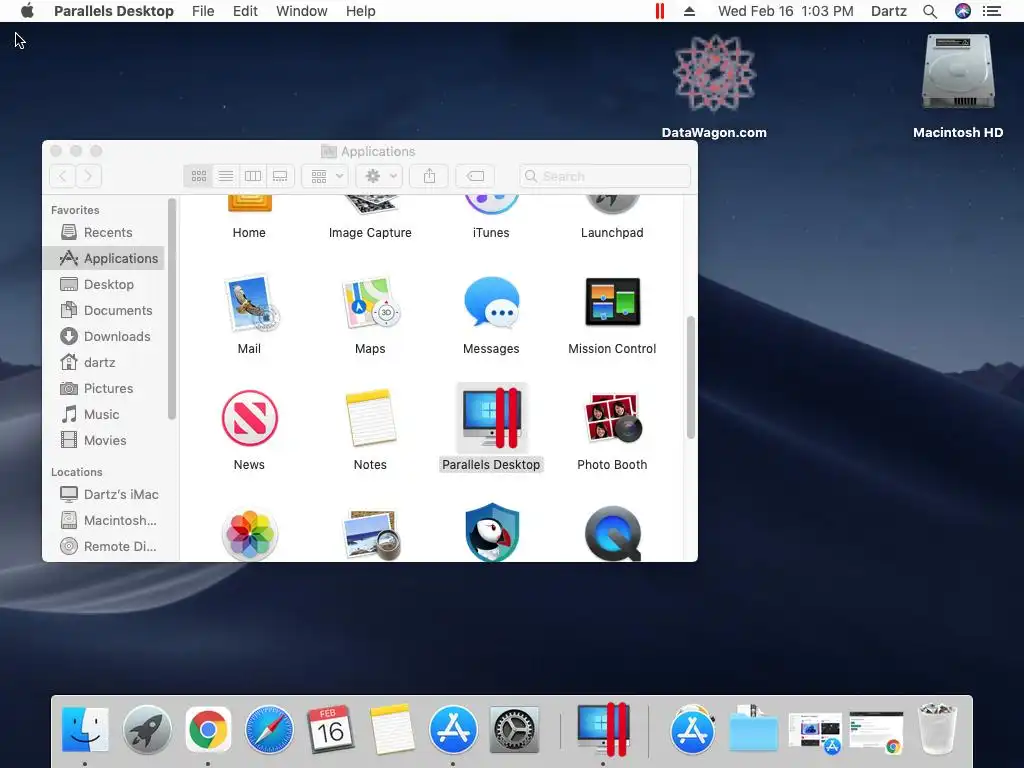Select the Preview app icon
Viewport: 1024px width, 768px height.
coord(371,535)
